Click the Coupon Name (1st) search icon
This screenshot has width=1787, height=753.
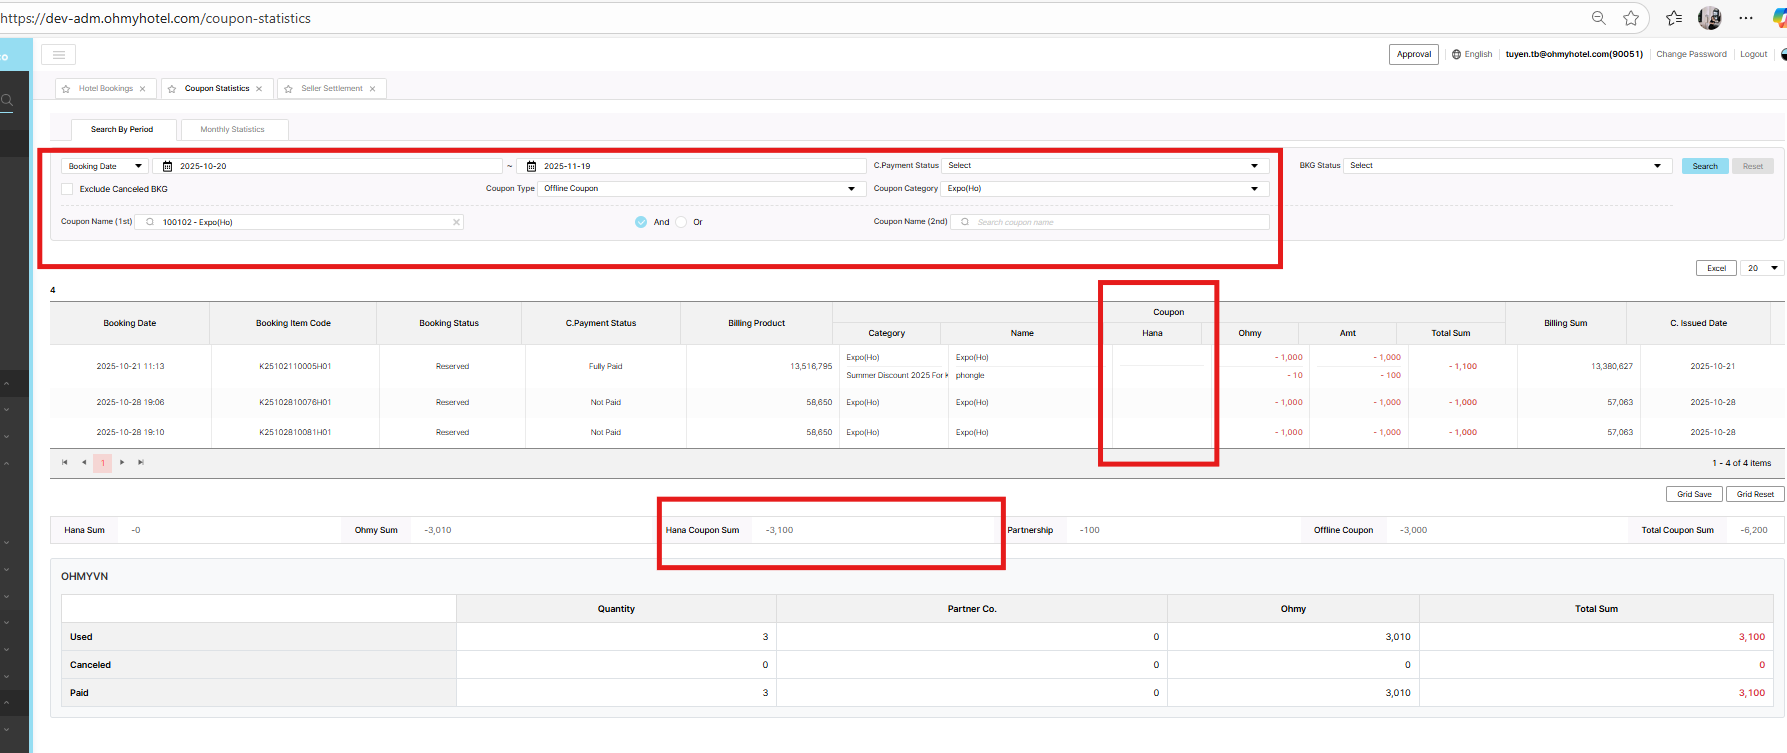[150, 222]
